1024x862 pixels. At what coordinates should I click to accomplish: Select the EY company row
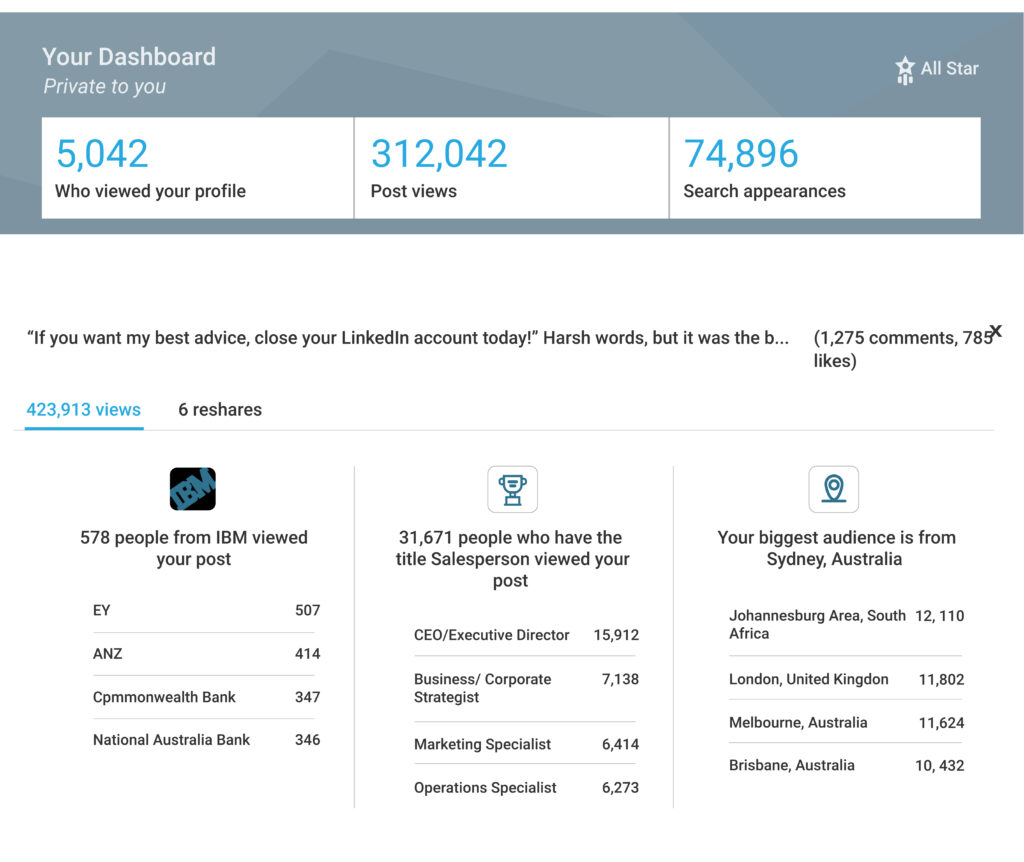tap(206, 610)
